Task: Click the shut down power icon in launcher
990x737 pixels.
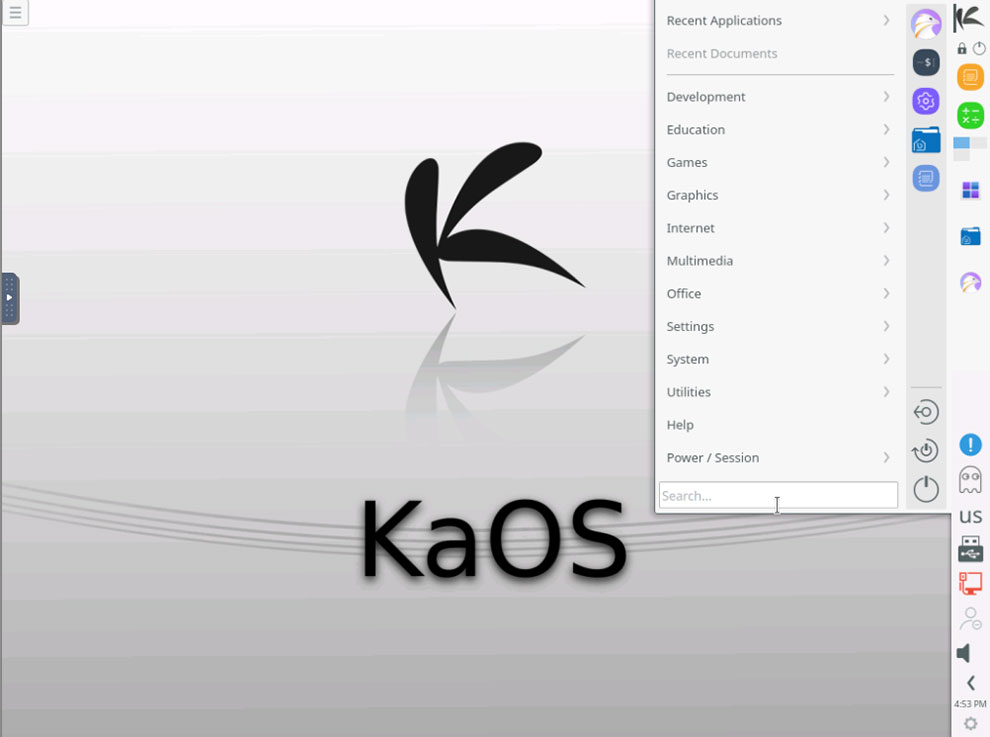Action: (x=926, y=489)
